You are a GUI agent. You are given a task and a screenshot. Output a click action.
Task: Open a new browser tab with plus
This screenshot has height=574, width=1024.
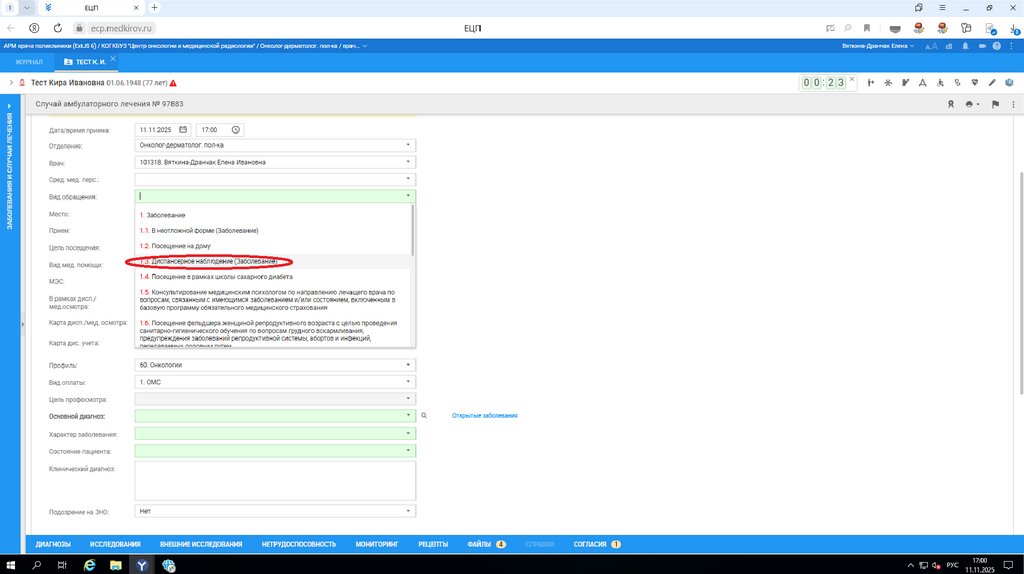tap(154, 8)
